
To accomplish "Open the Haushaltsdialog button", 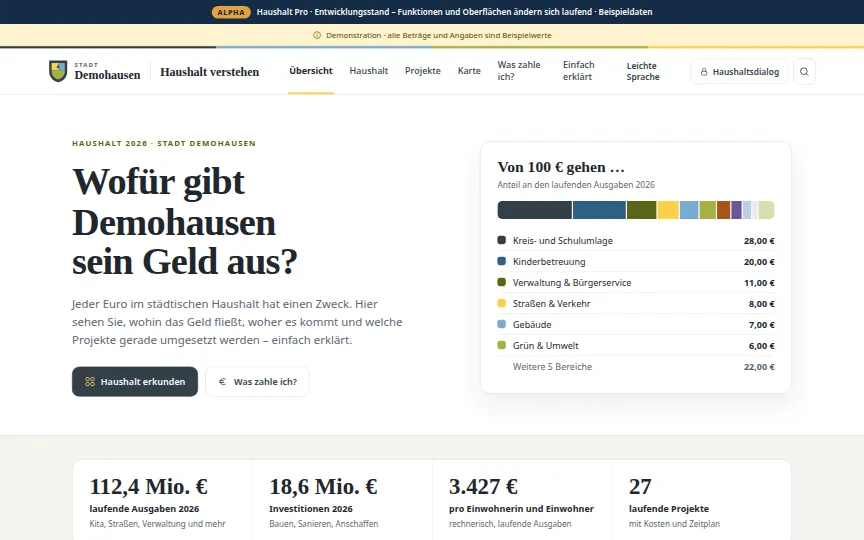I will (739, 72).
